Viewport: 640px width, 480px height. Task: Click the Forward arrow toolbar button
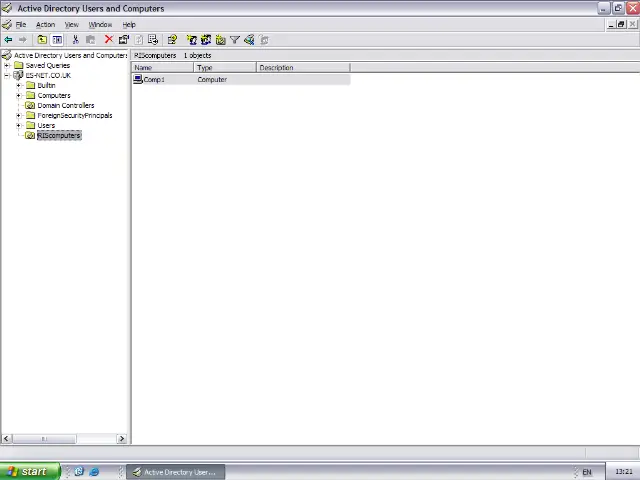[x=22, y=40]
